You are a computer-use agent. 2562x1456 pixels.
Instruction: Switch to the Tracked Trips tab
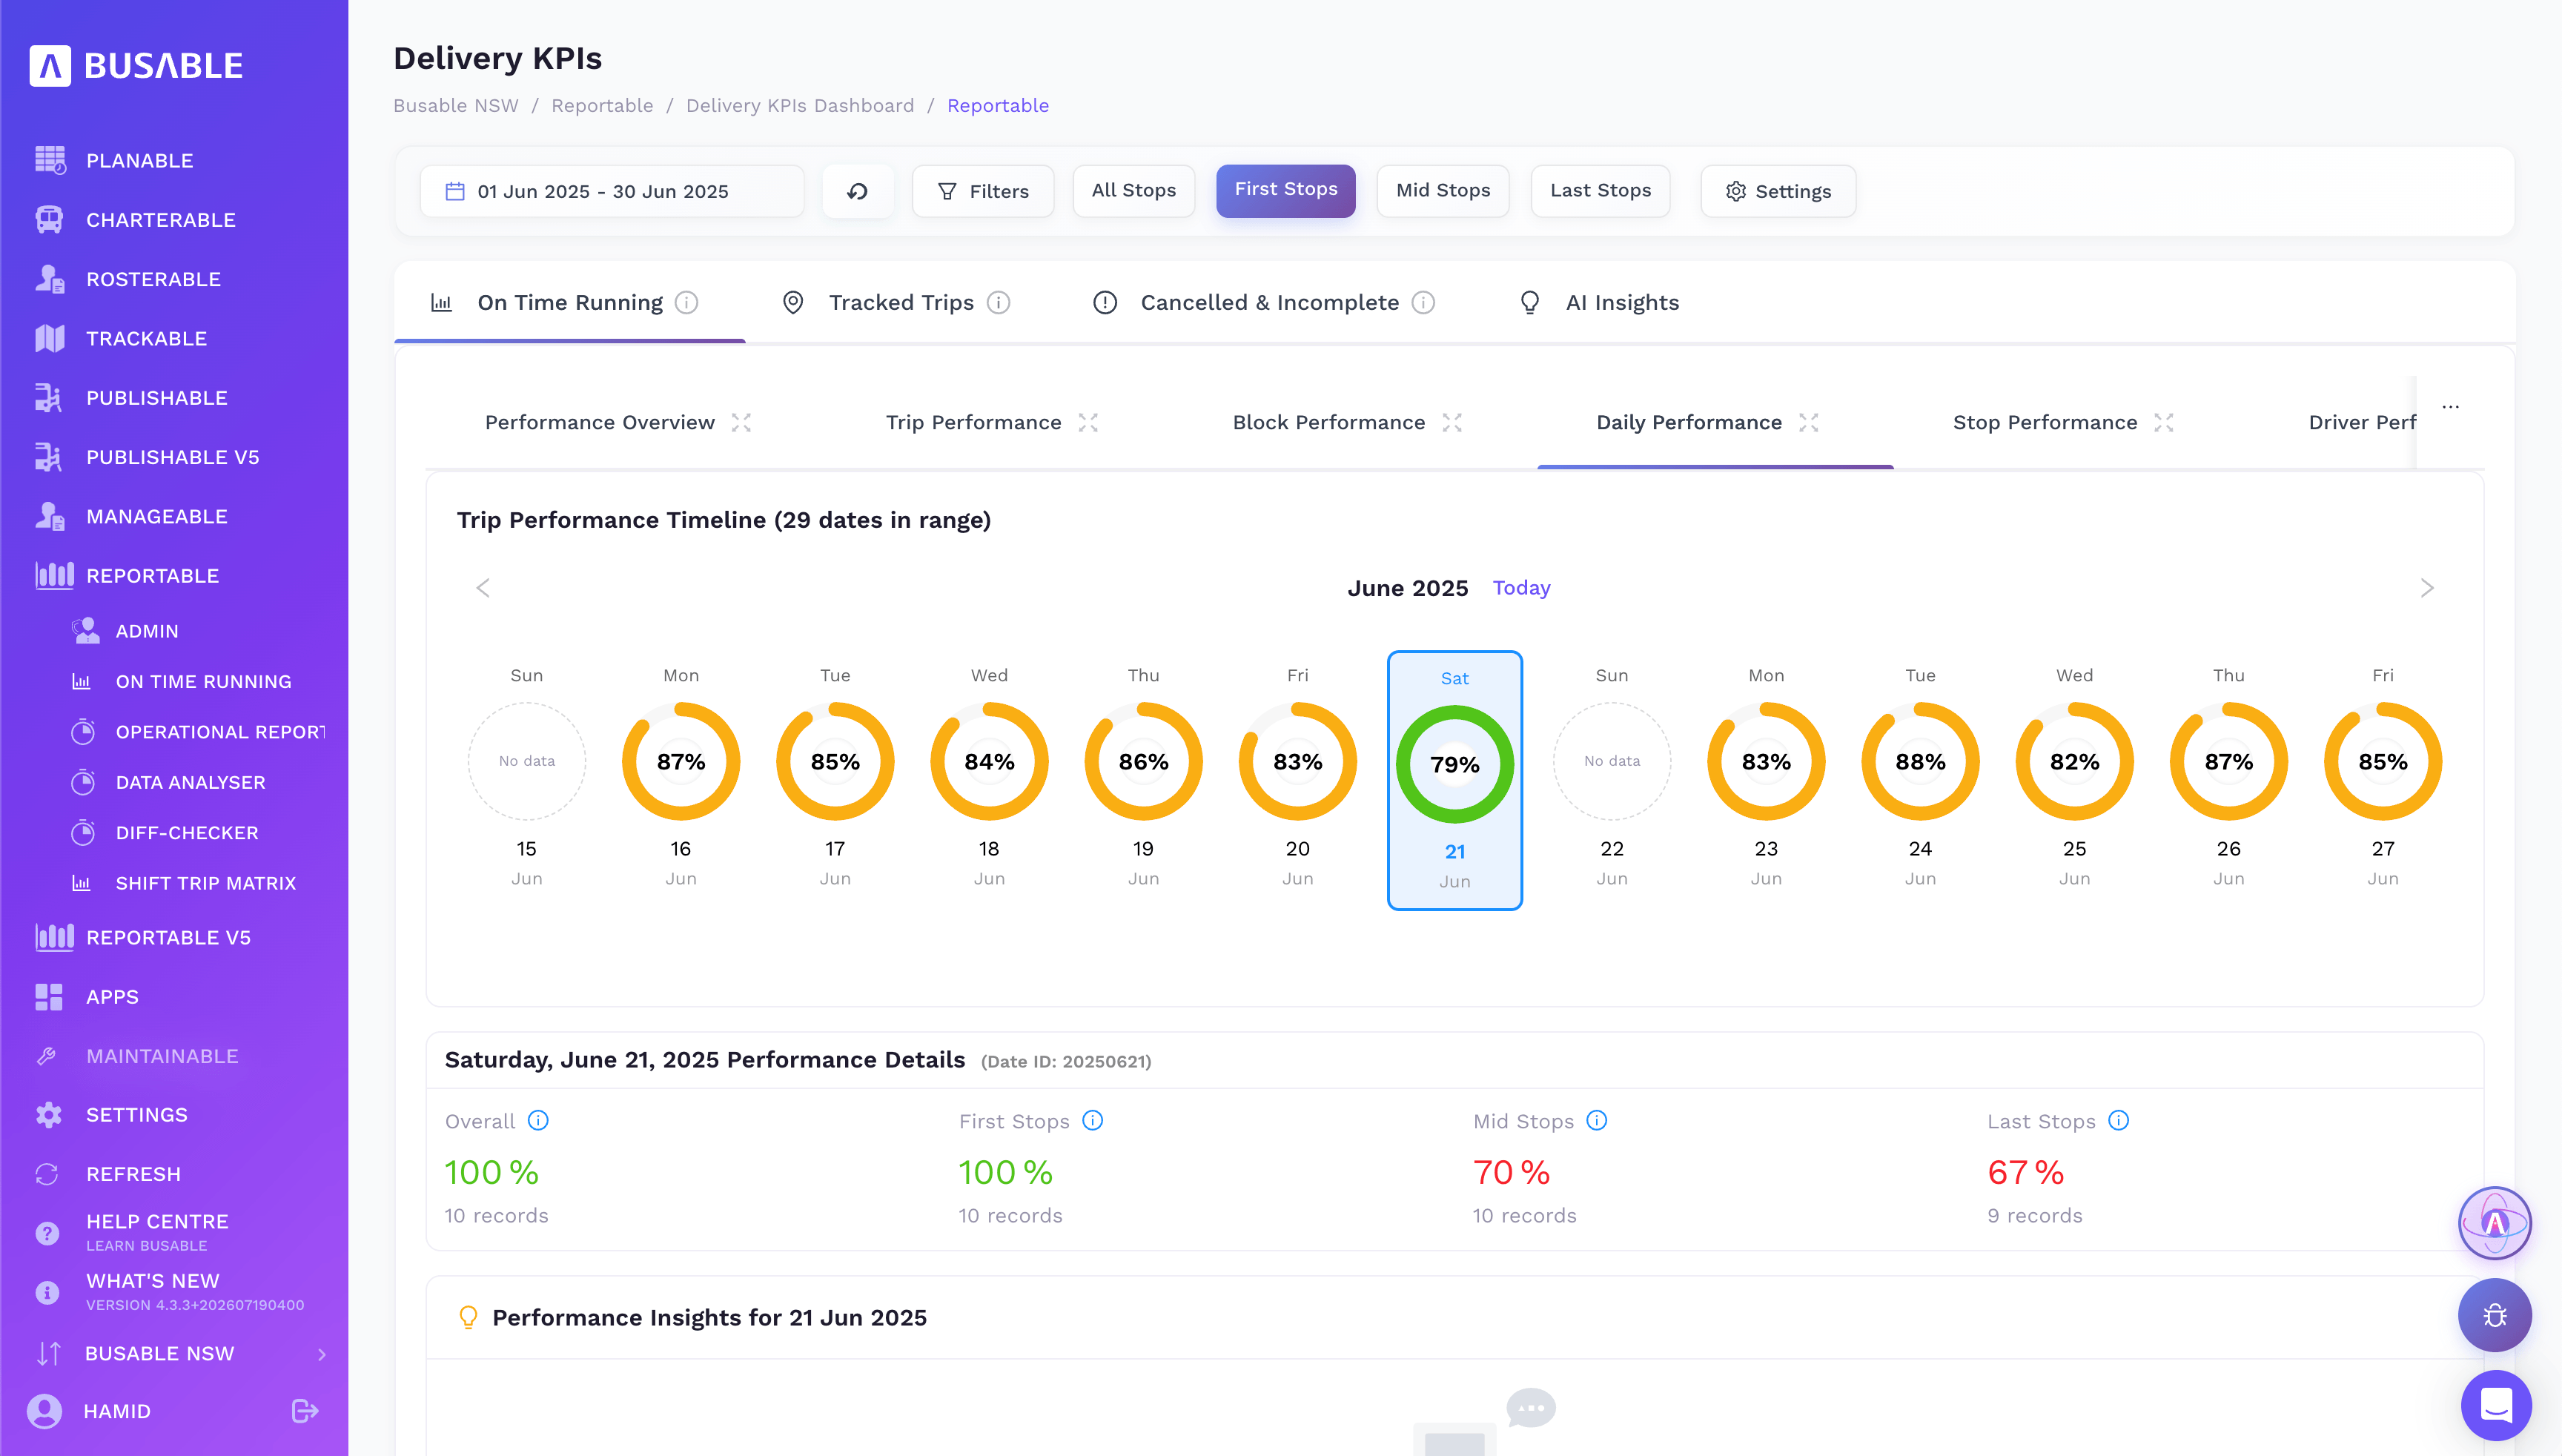coord(901,302)
